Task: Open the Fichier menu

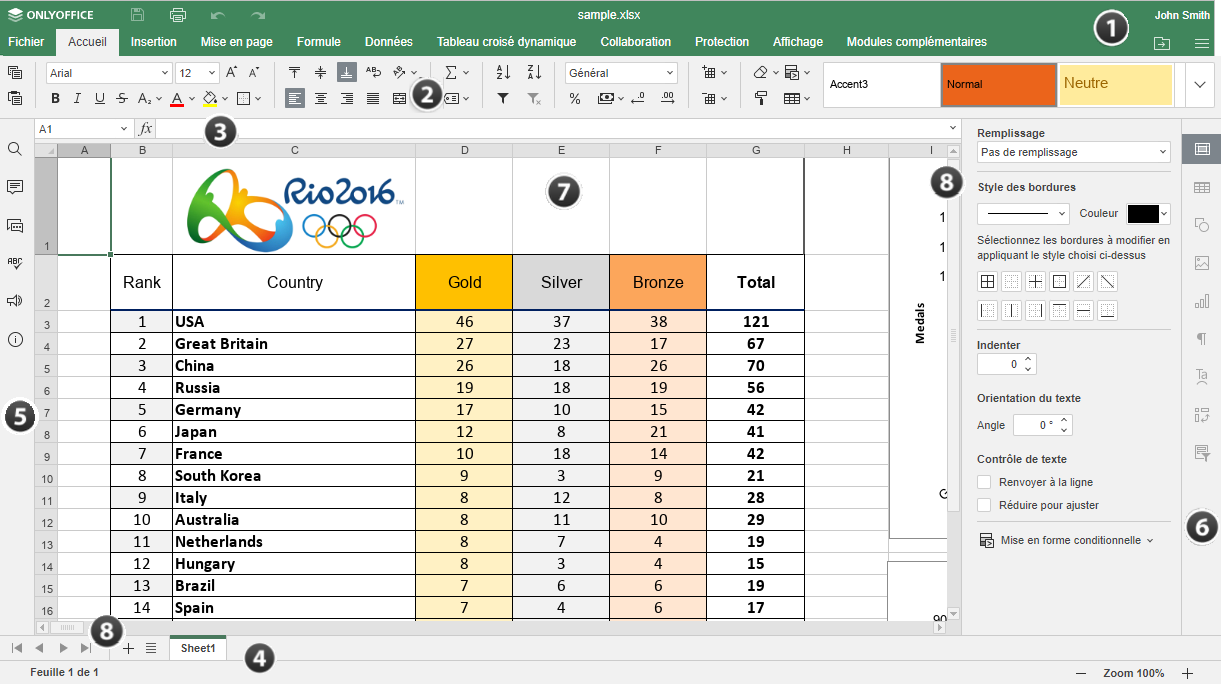Action: [25, 42]
